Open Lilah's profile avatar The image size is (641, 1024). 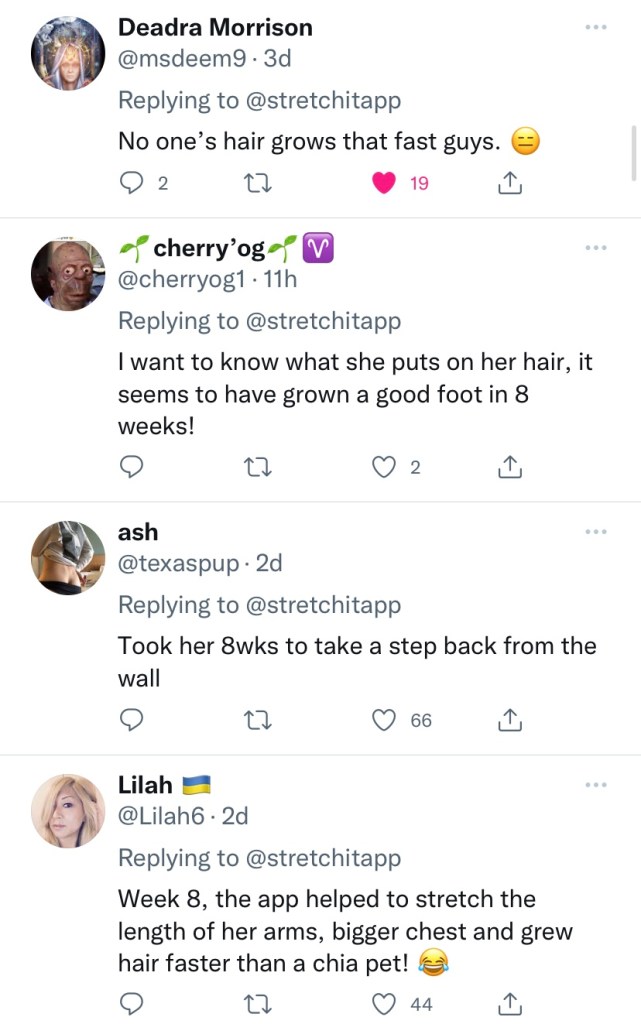click(x=69, y=811)
